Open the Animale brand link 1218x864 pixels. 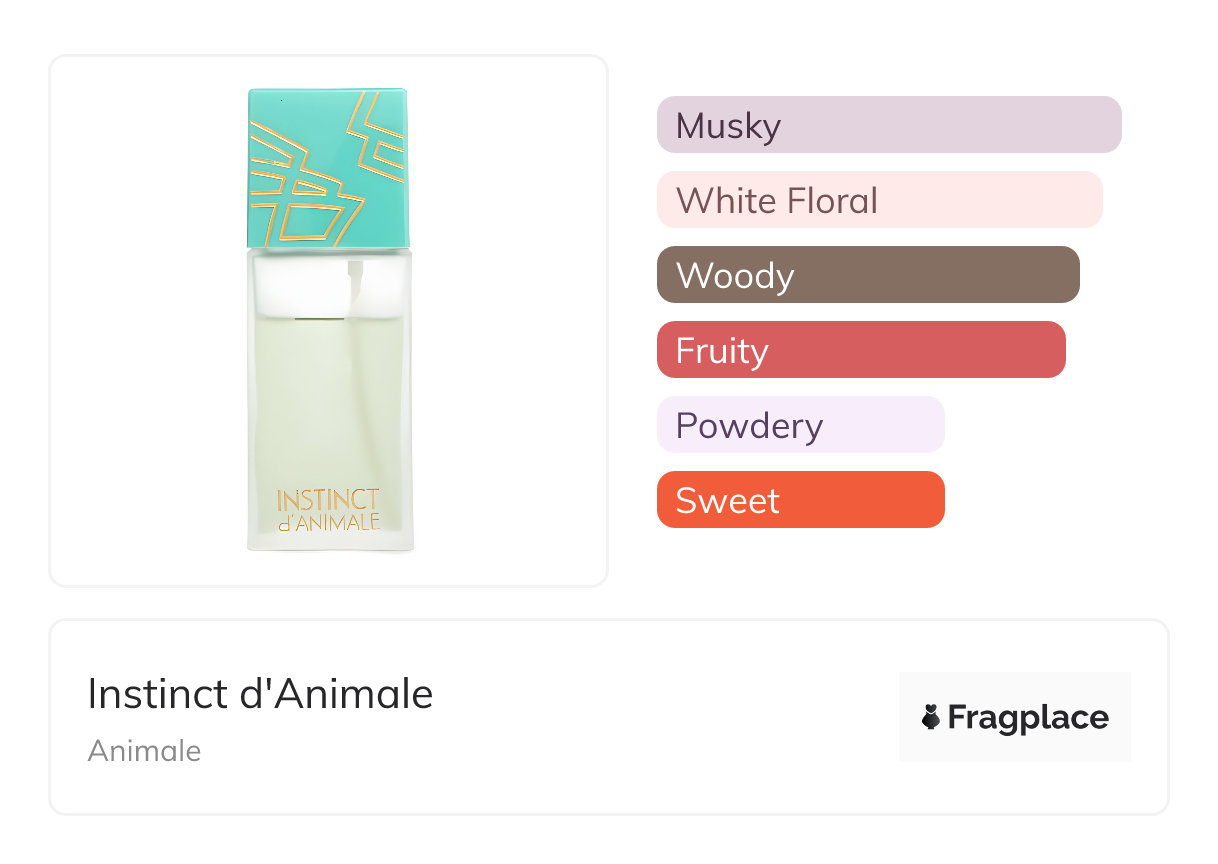[144, 751]
